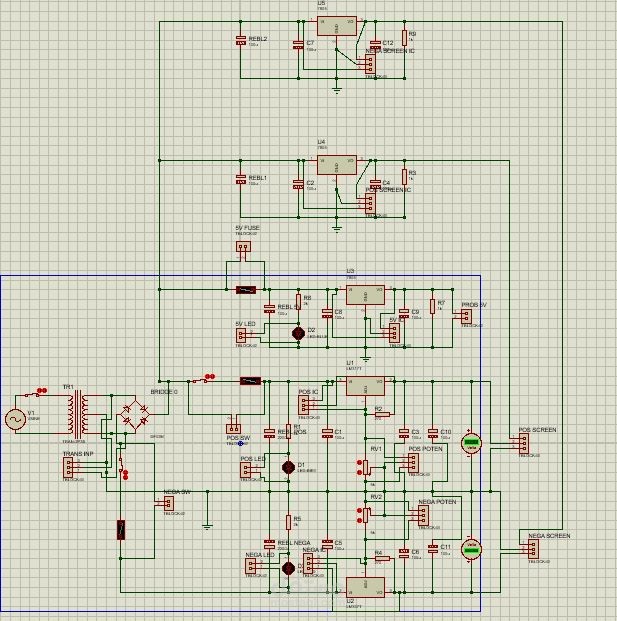
Task: Select capacitor C2
Action: click(x=298, y=184)
